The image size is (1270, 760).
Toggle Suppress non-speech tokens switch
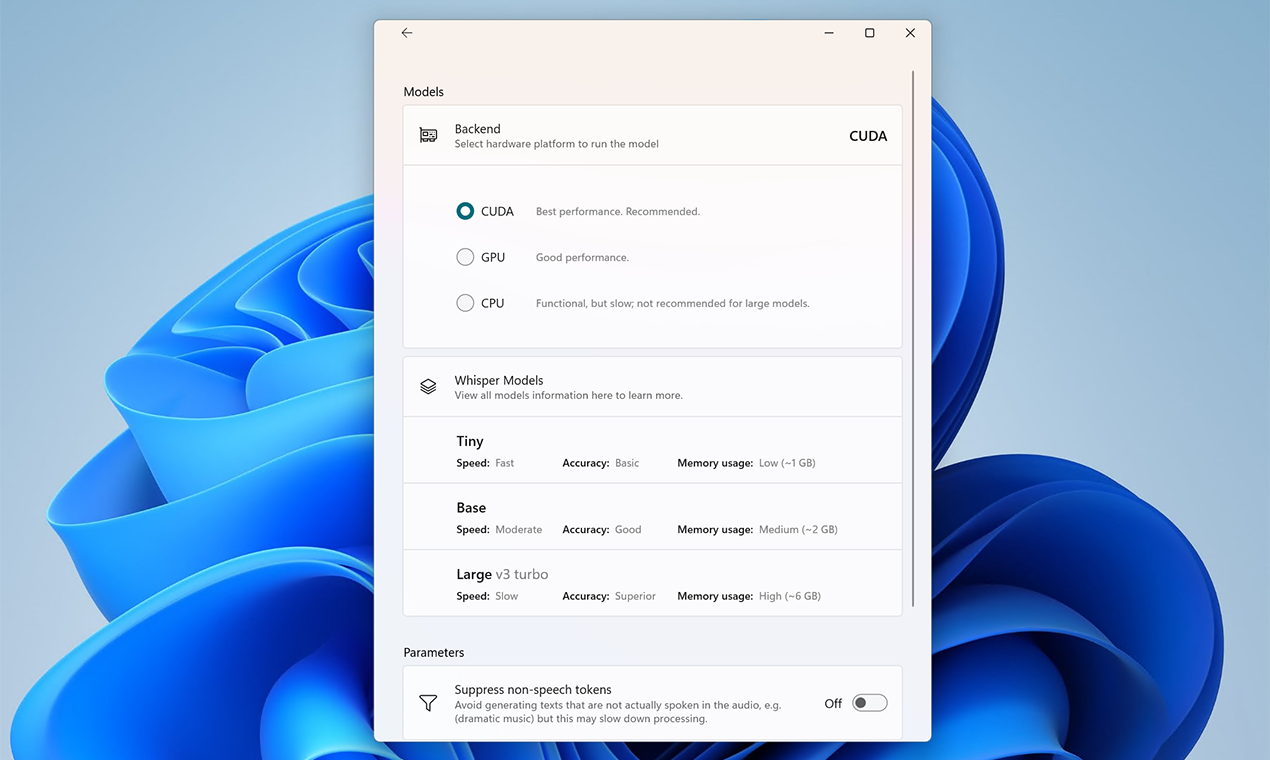click(x=869, y=703)
